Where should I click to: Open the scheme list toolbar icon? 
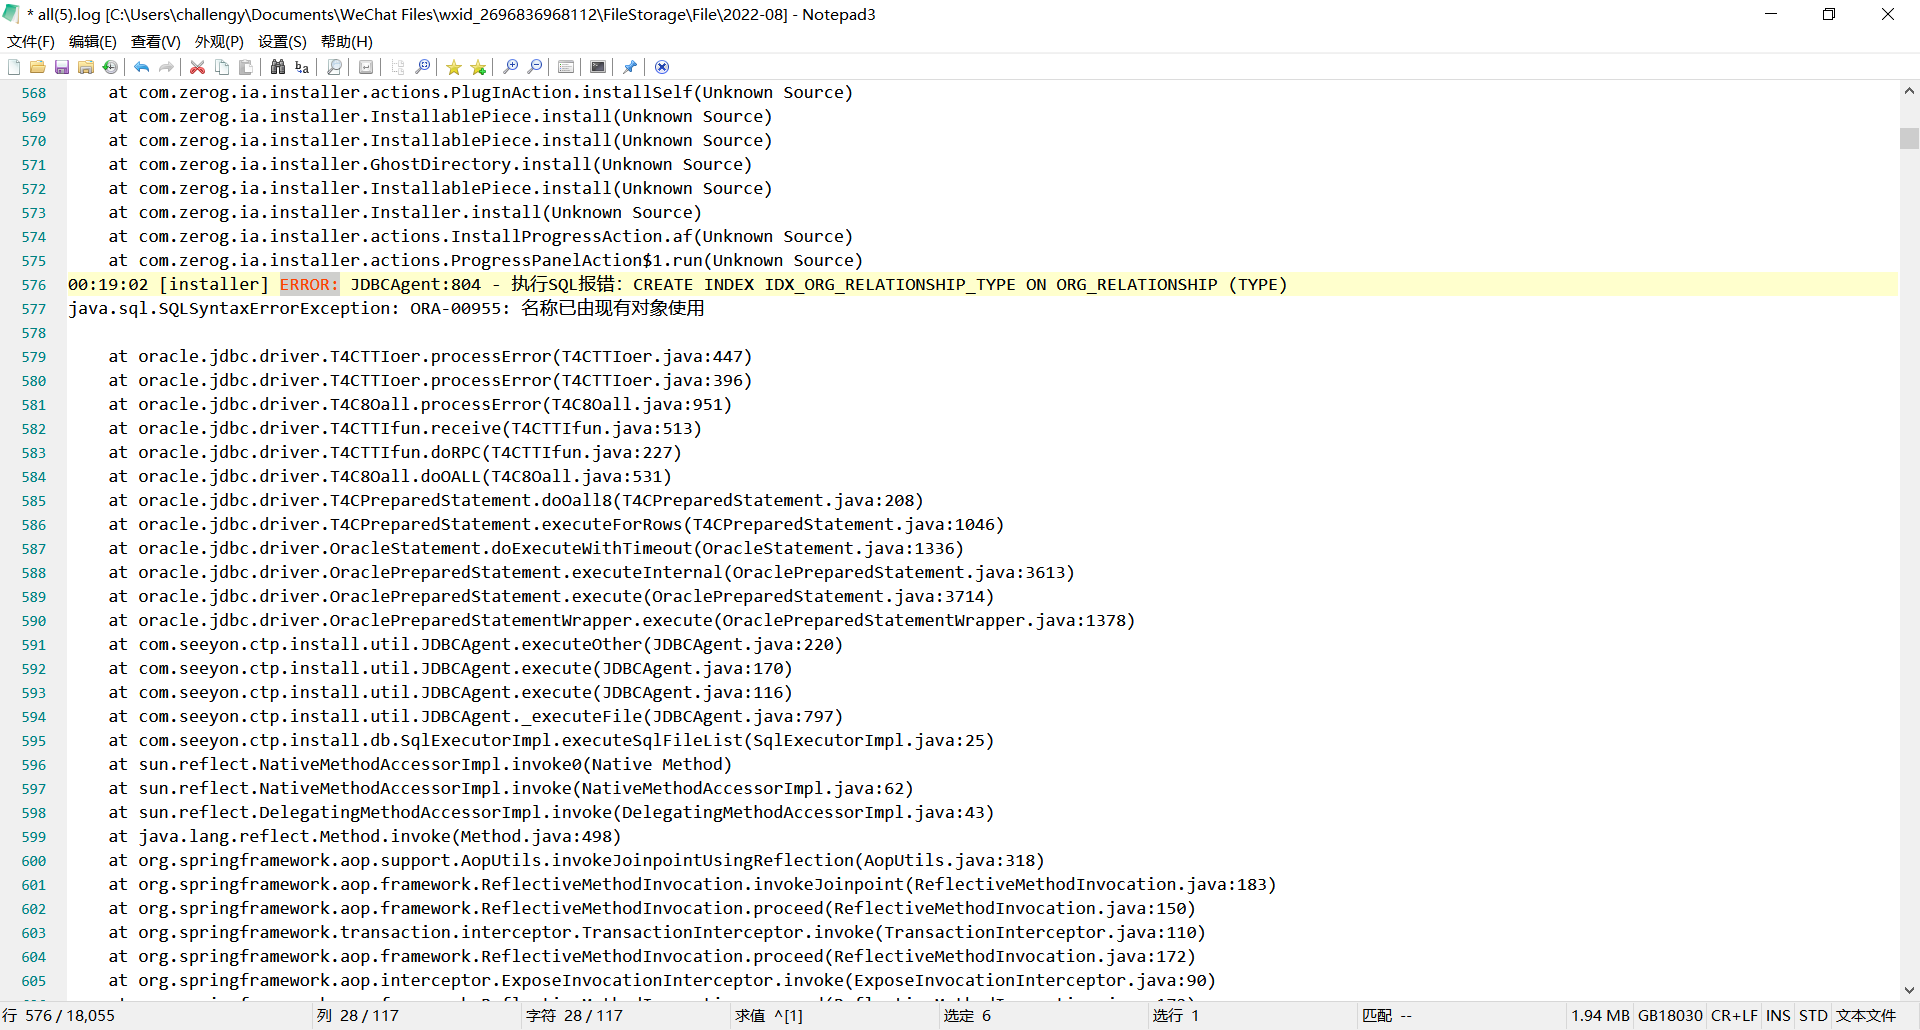pos(566,67)
